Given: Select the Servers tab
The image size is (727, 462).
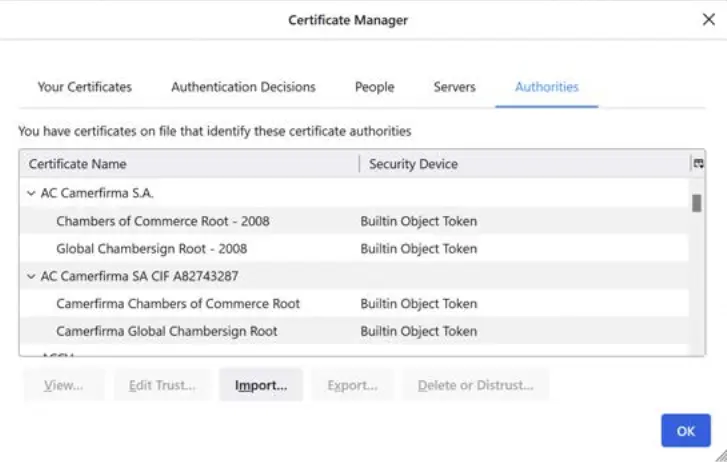Looking at the screenshot, I should coord(454,87).
